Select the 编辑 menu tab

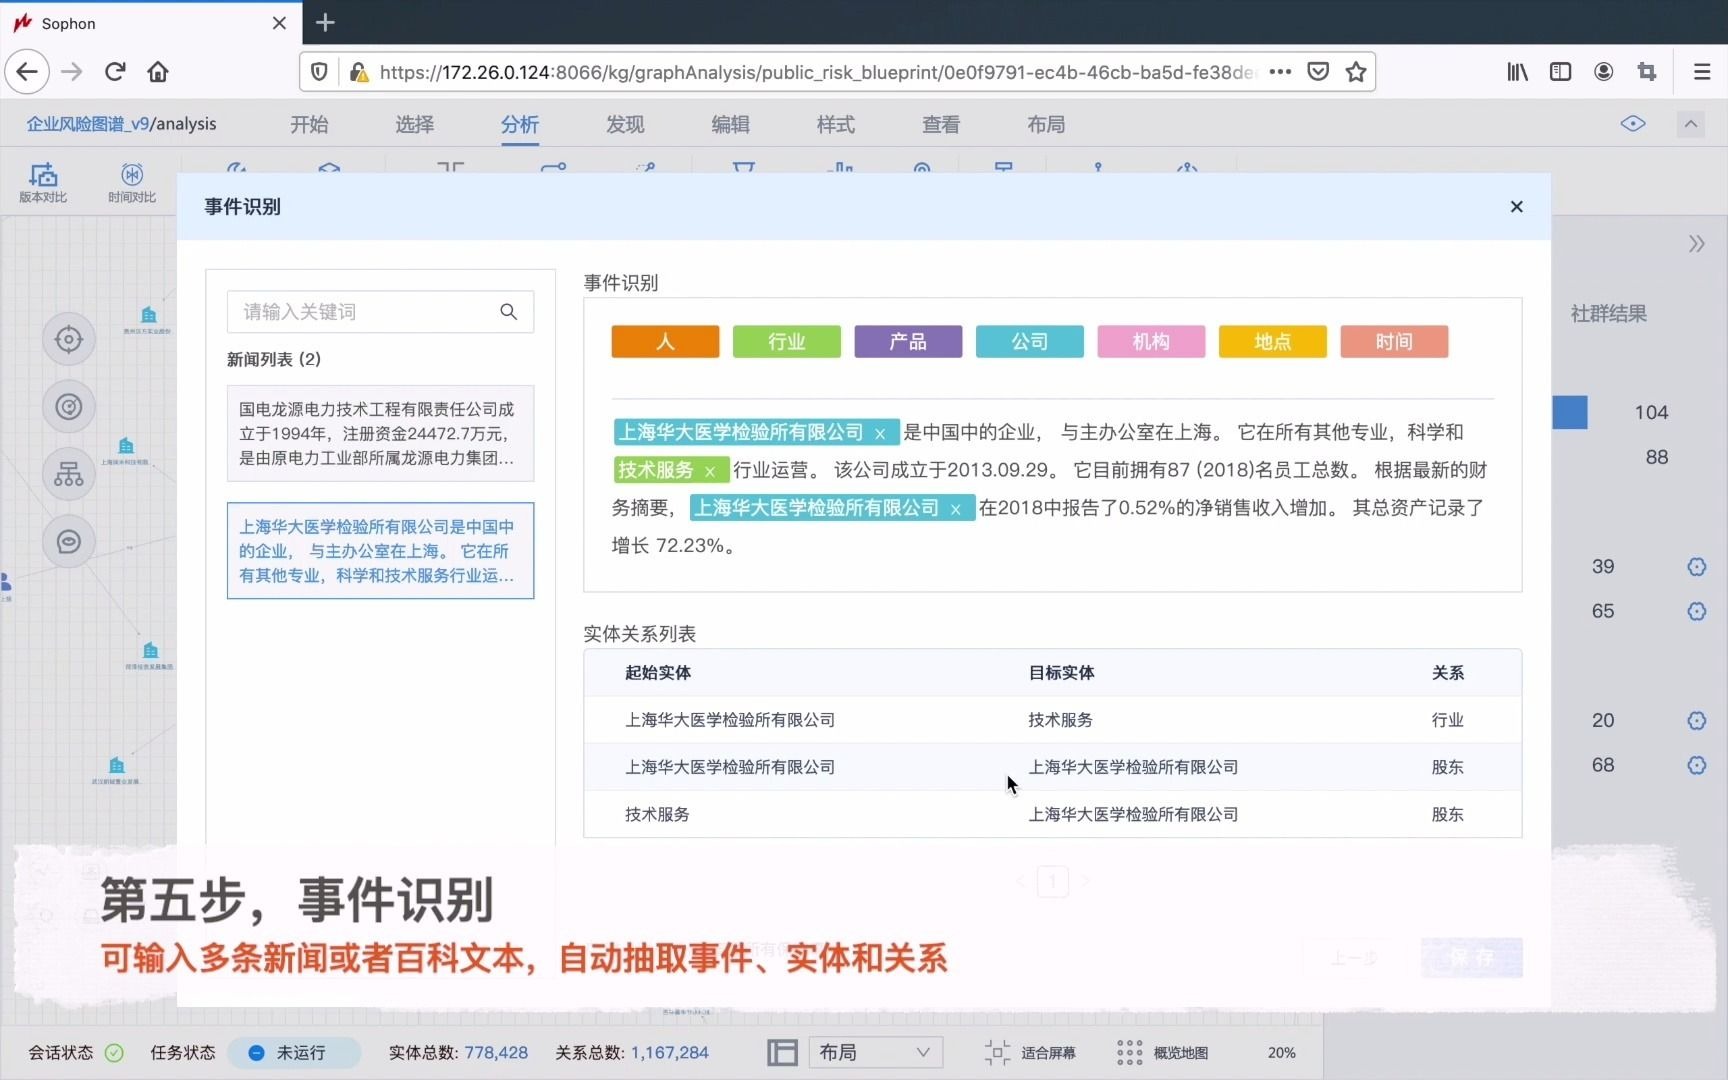(x=730, y=125)
